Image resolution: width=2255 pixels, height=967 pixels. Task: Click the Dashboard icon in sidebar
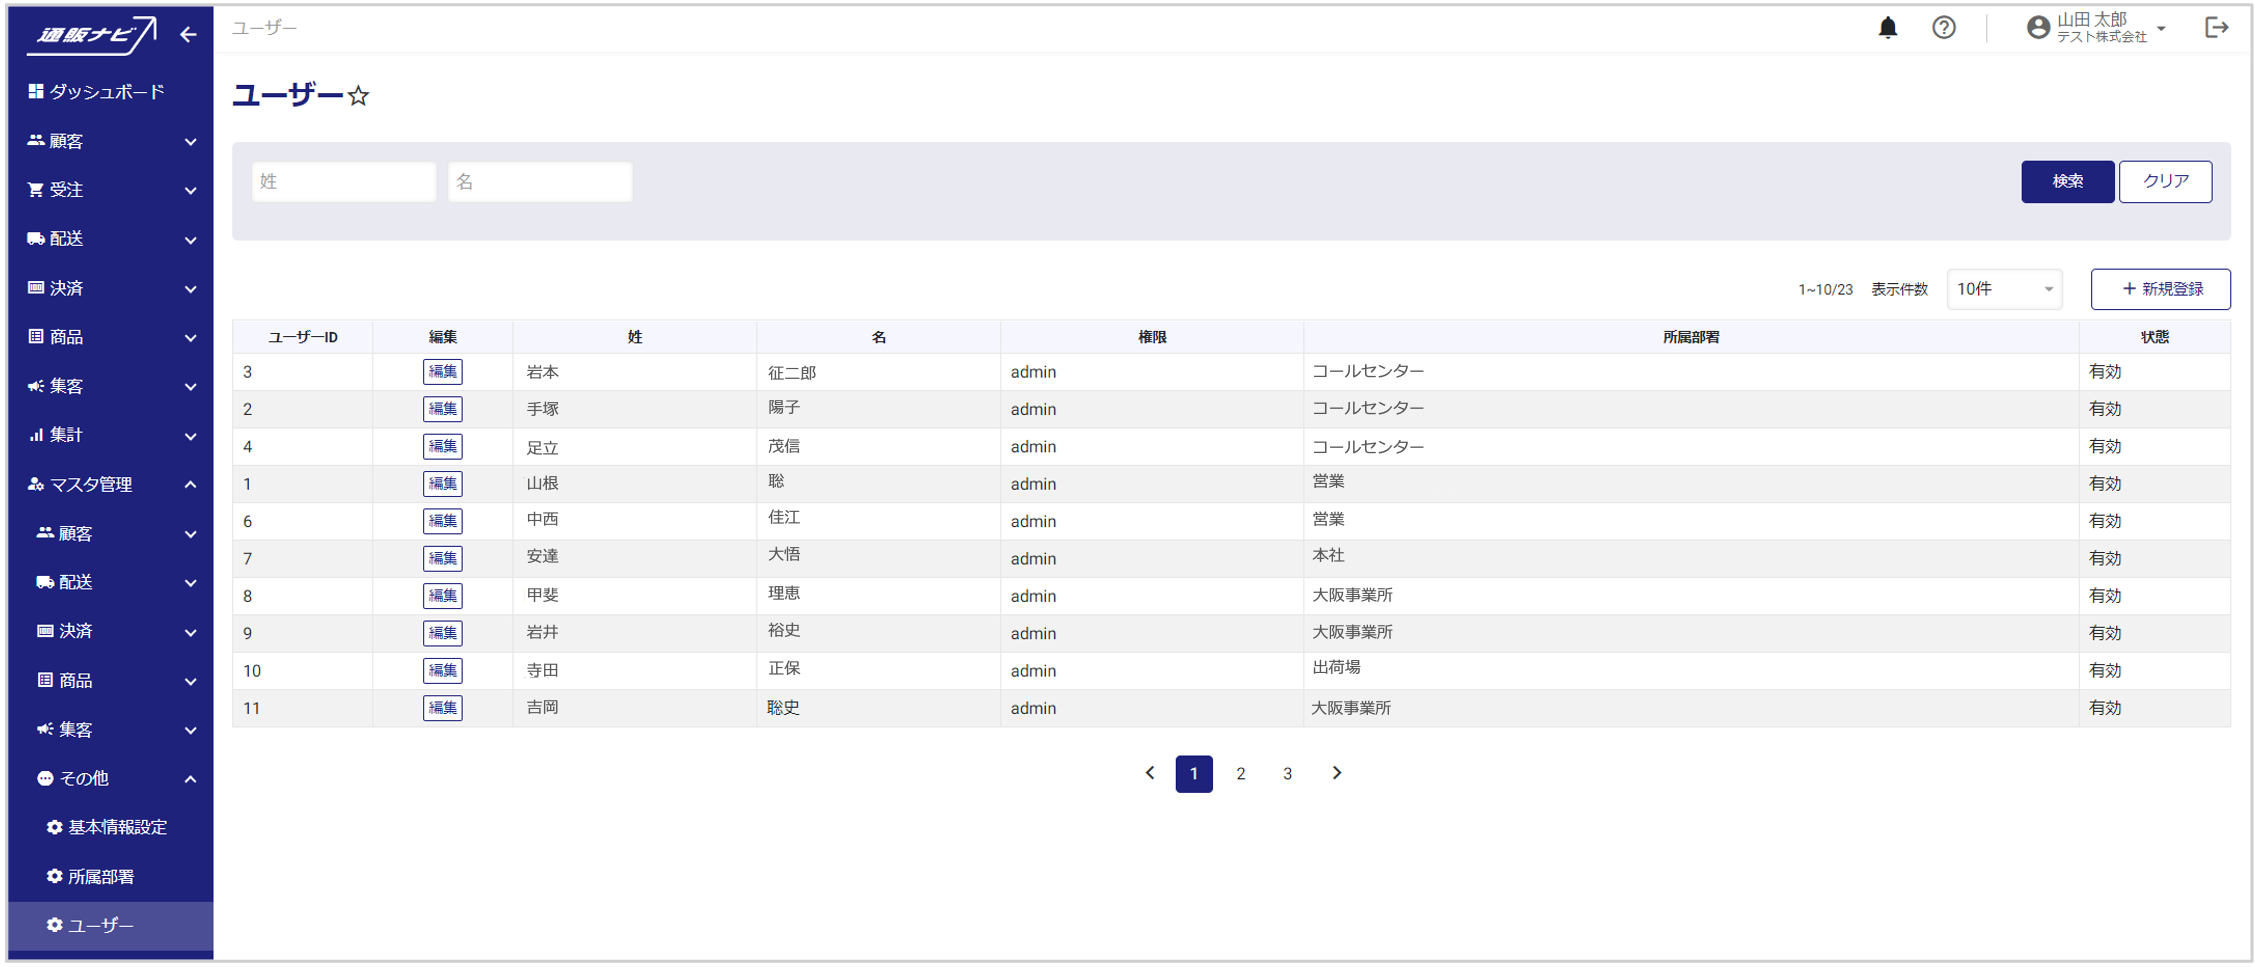click(x=36, y=92)
